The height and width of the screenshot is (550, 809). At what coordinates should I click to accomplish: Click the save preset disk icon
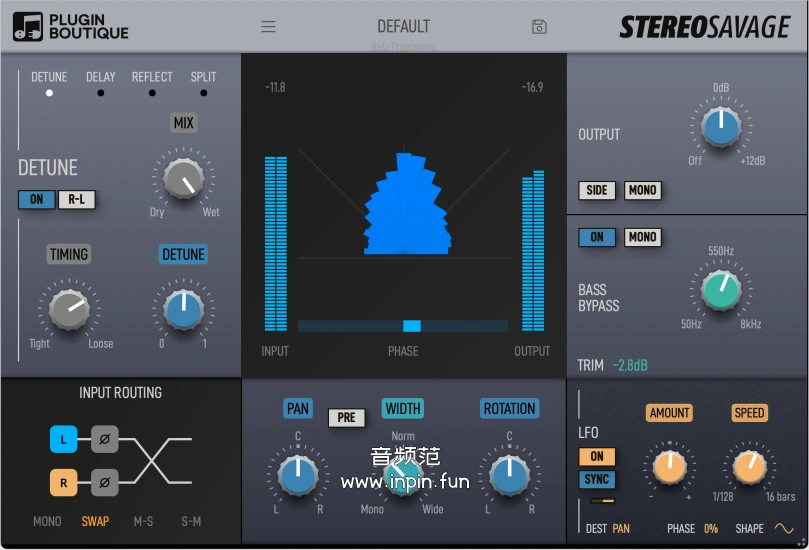(x=539, y=27)
